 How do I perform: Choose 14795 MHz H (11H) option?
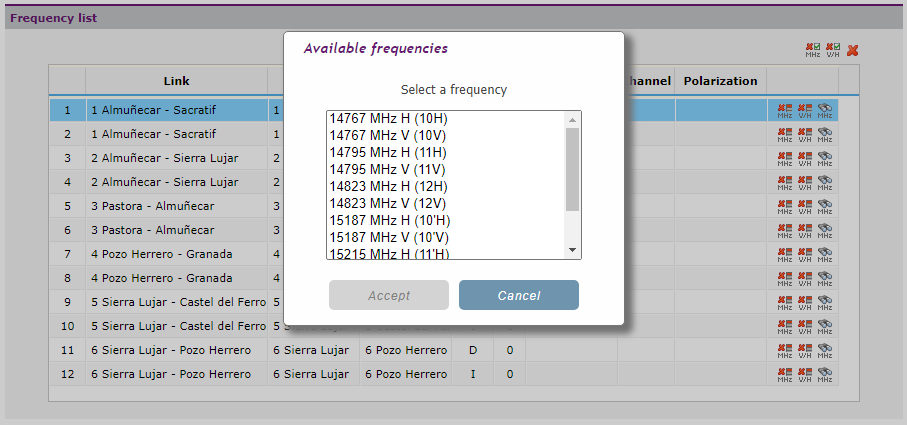click(445, 153)
